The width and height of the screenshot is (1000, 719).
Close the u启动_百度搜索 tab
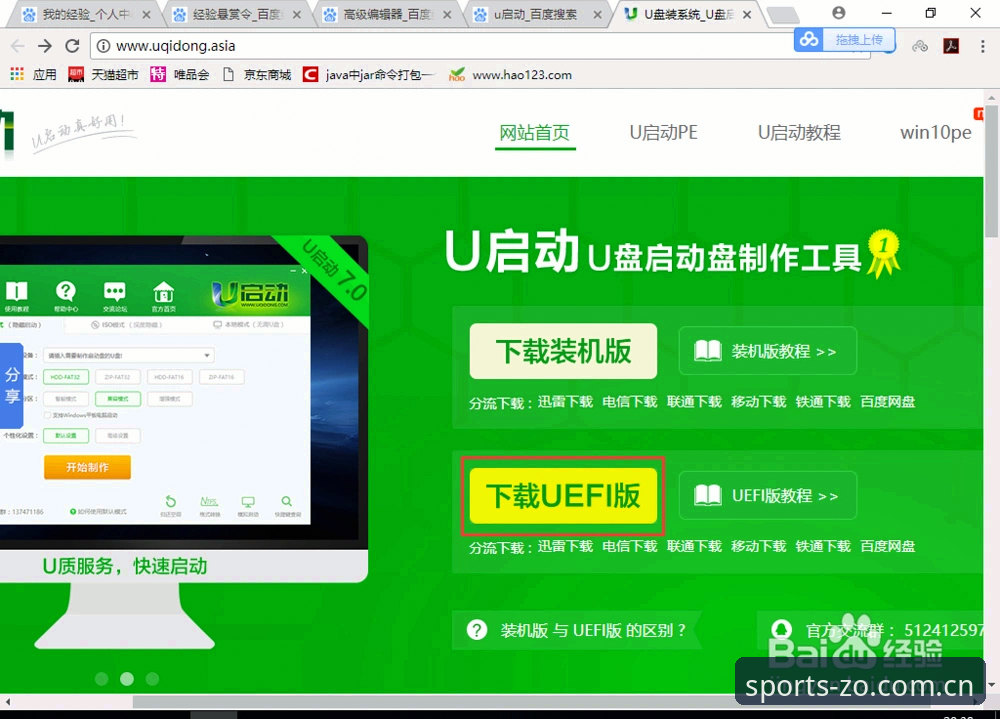pos(598,15)
